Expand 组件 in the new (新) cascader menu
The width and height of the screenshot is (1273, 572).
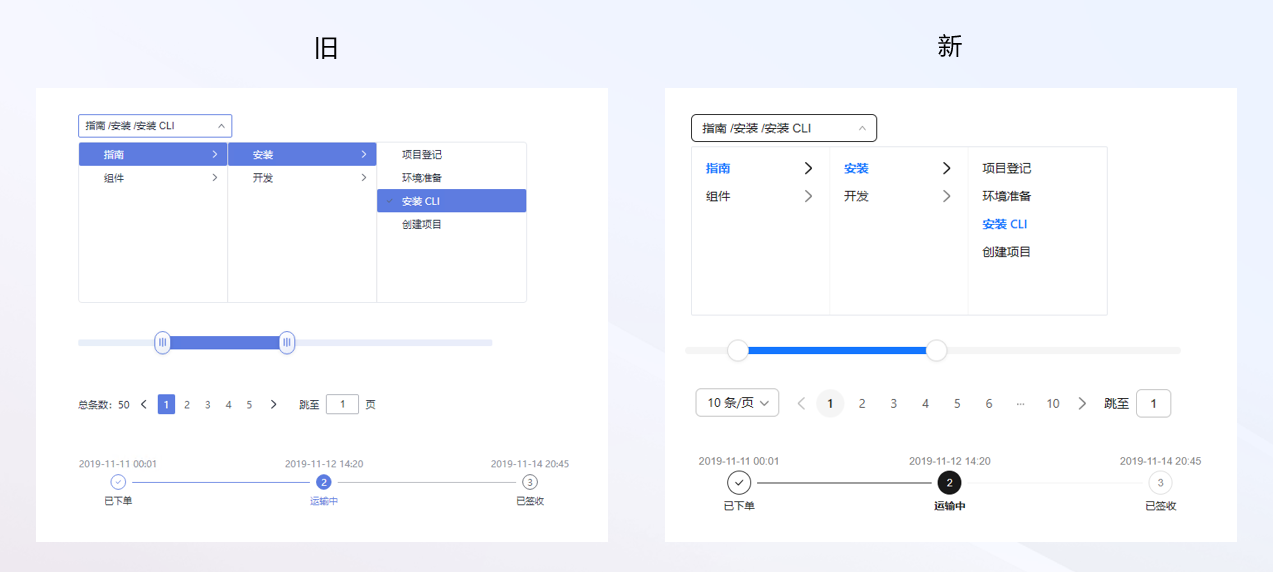click(760, 196)
